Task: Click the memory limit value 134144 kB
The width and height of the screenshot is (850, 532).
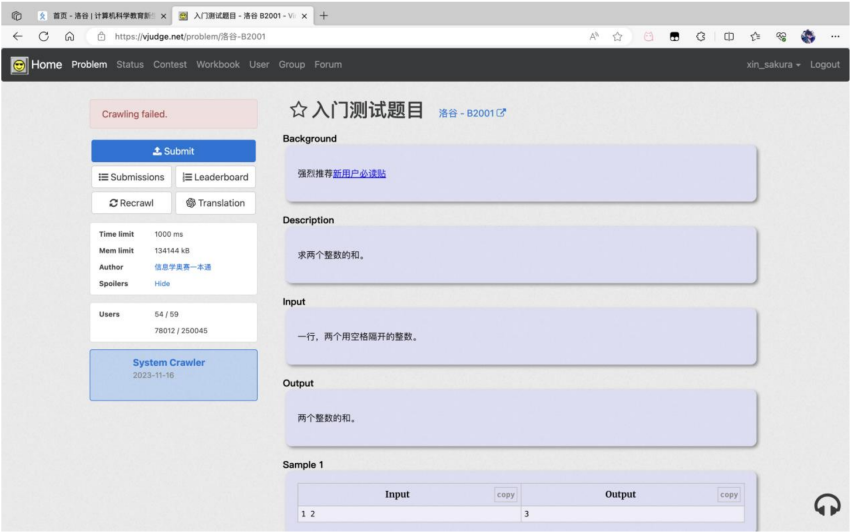Action: [x=172, y=251]
